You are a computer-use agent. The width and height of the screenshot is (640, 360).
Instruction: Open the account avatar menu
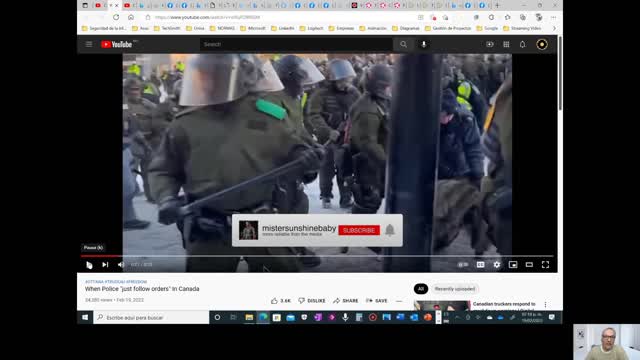542,44
